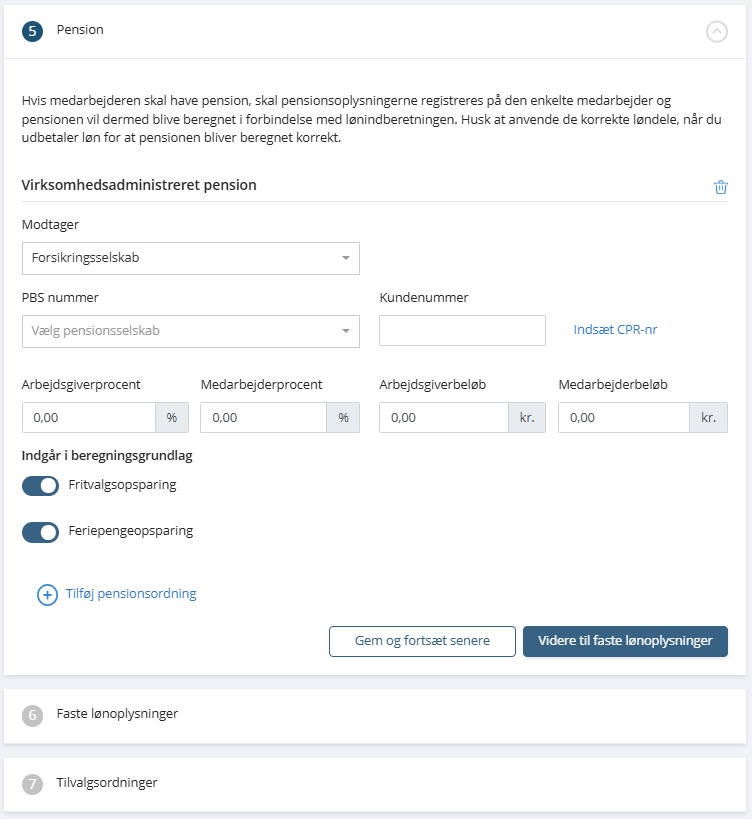Toggle Fritvalgsopsparing switch off
Screen dimensions: 752x819
click(40, 486)
